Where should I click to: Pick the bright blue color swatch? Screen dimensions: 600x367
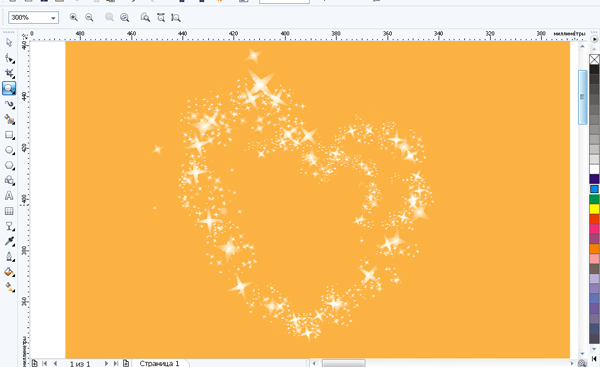click(594, 189)
